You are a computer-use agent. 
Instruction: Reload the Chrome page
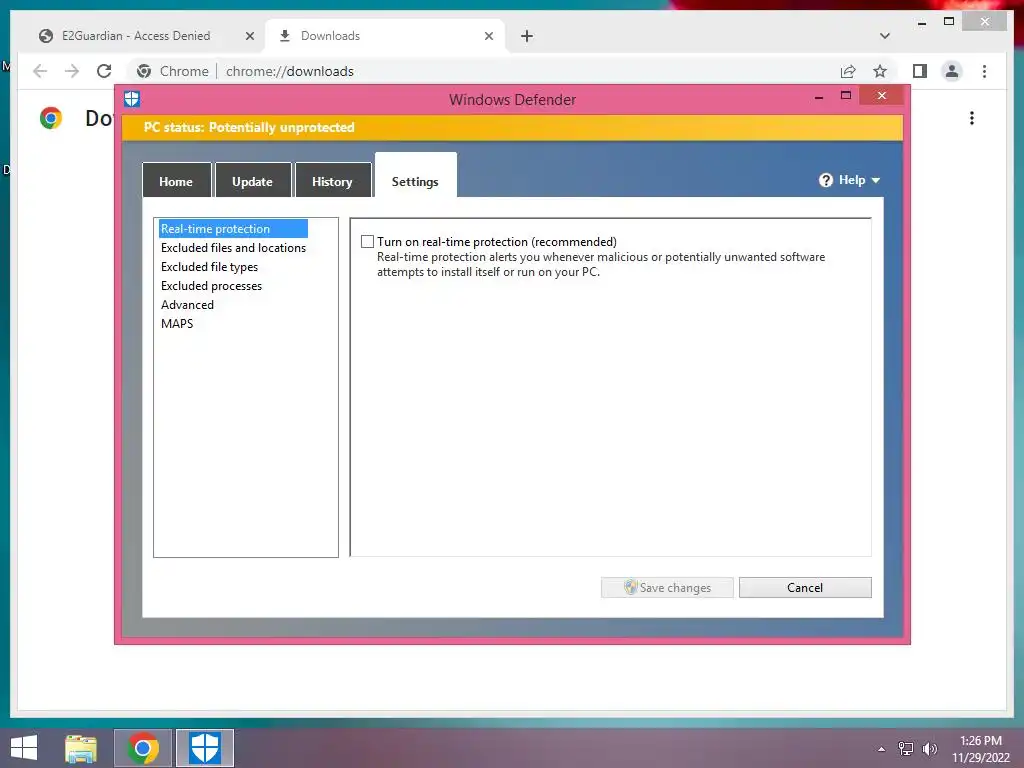(104, 71)
